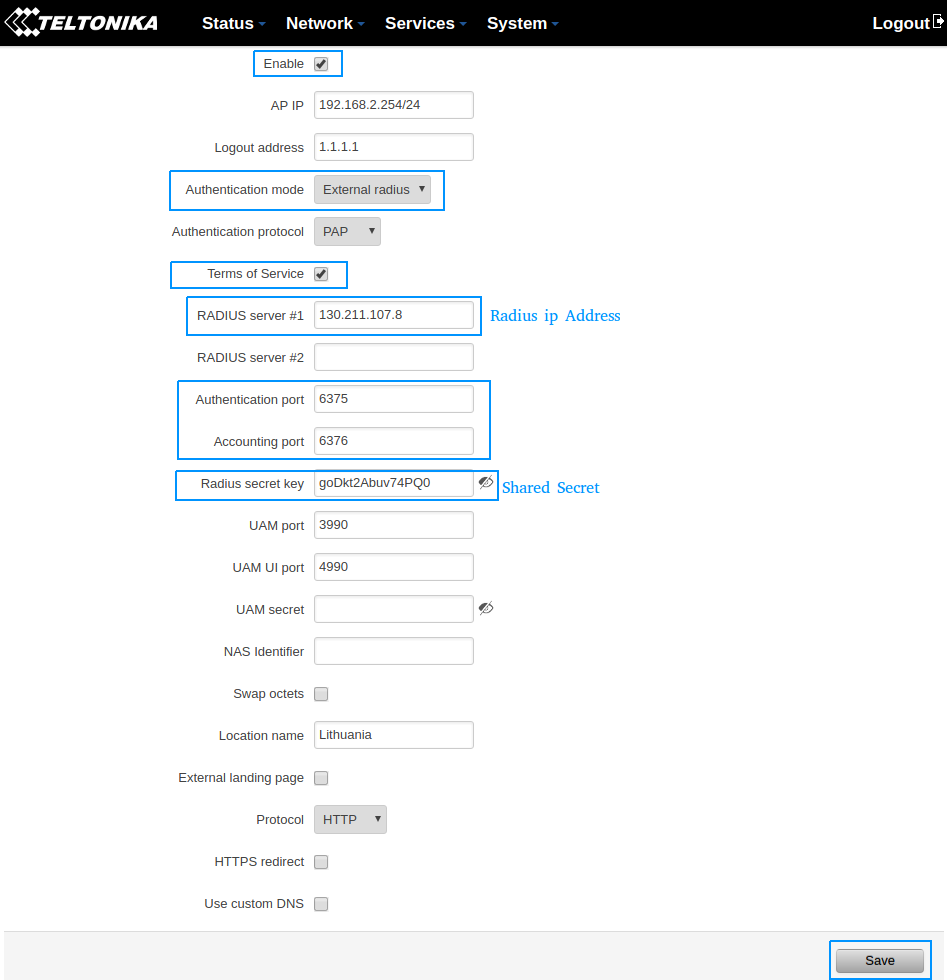Open the Network menu
947x980 pixels.
click(324, 23)
